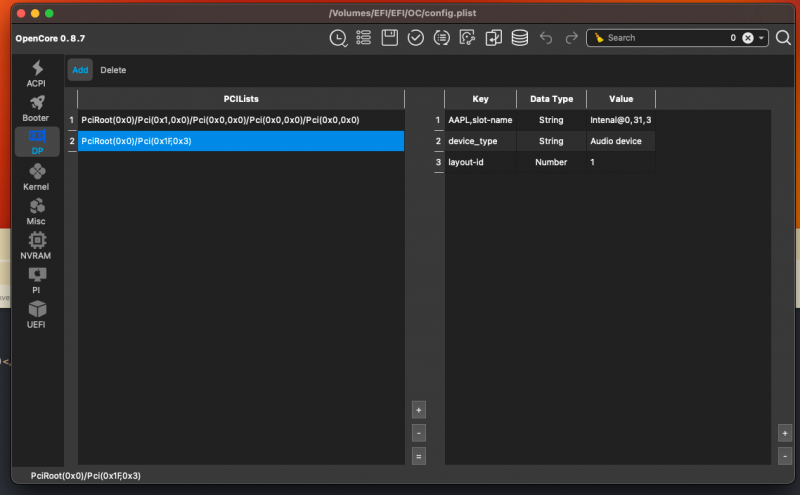Viewport: 800px width, 495px height.
Task: Go to the NVRAM section
Action: pos(36,246)
